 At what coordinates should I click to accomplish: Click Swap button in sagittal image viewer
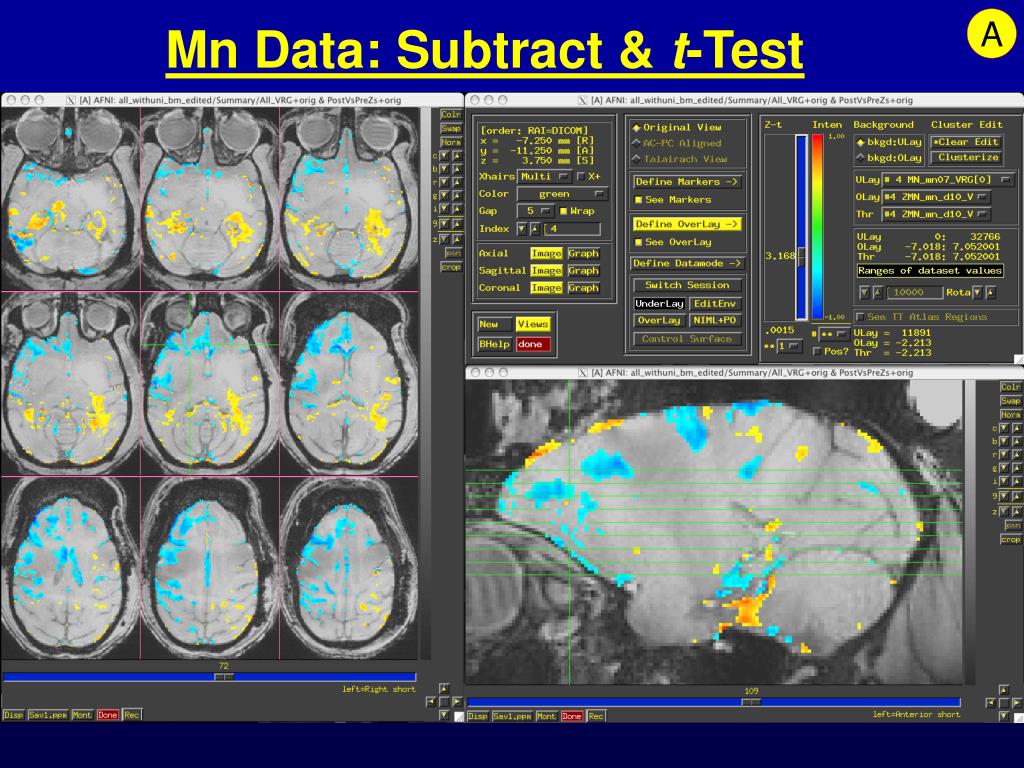[x=1010, y=401]
